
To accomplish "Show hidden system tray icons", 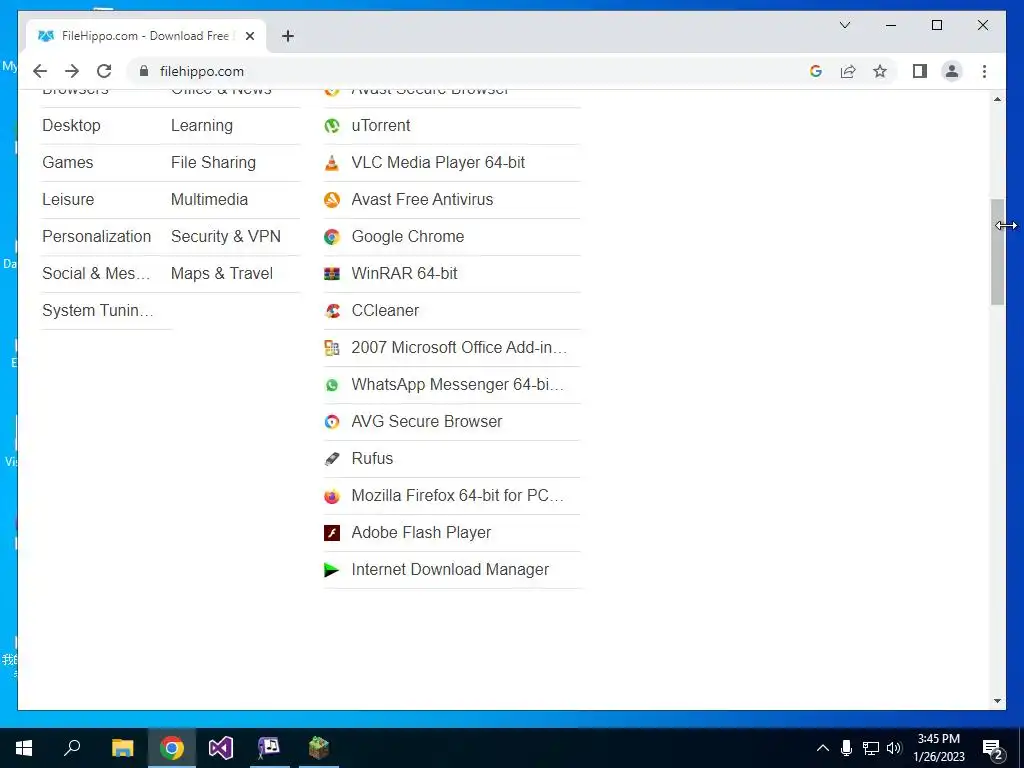I will point(823,748).
